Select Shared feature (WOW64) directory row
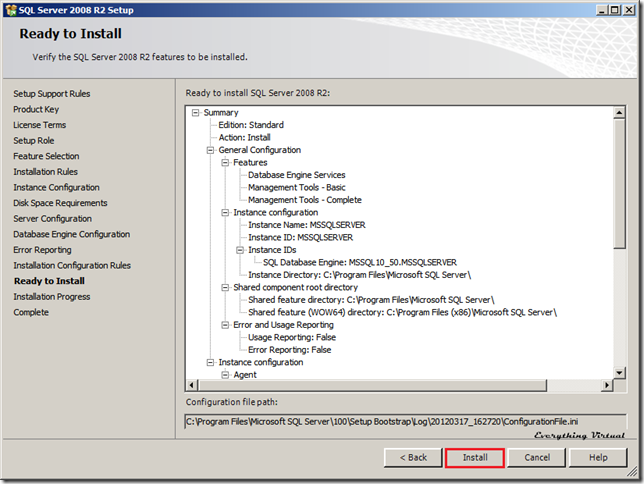Image resolution: width=644 pixels, height=484 pixels. coord(402,312)
